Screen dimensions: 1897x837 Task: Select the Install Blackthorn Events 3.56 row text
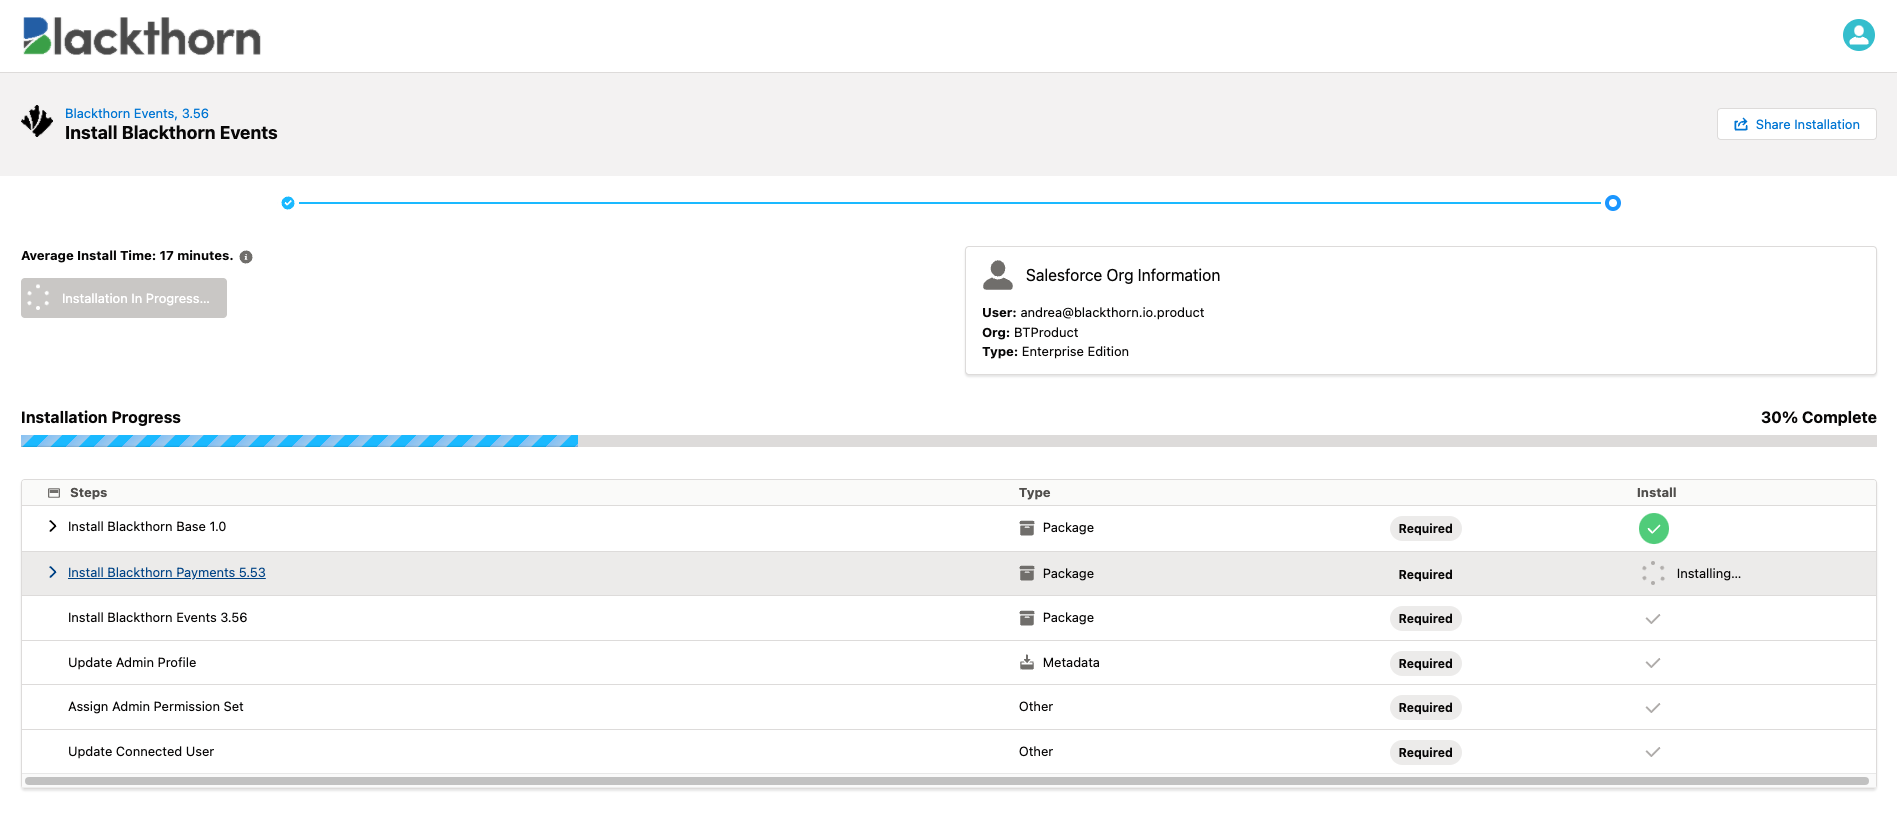[157, 618]
